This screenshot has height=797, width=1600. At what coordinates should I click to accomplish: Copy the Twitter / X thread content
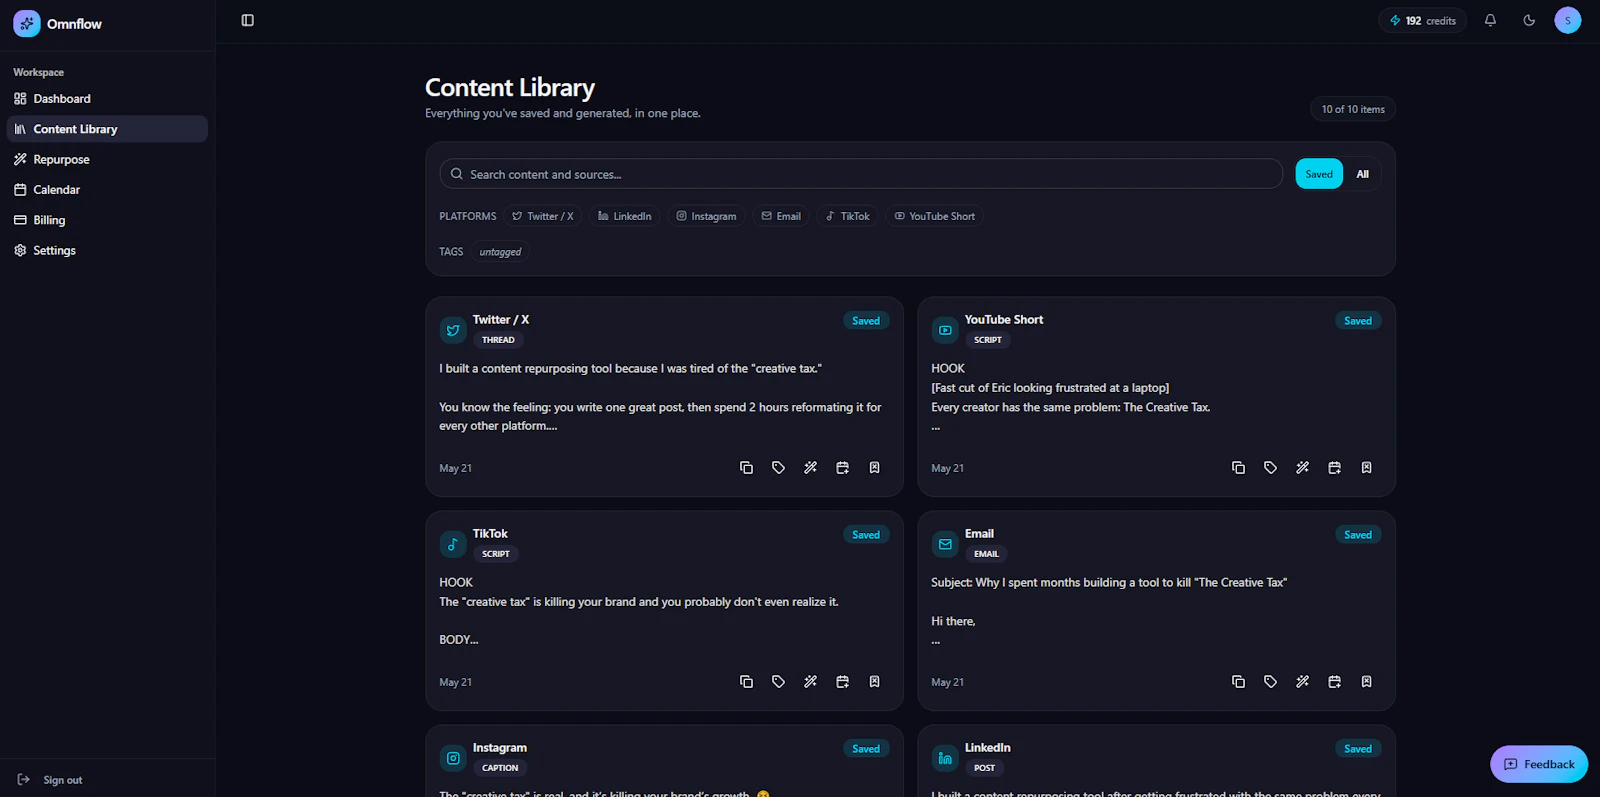[x=746, y=468]
